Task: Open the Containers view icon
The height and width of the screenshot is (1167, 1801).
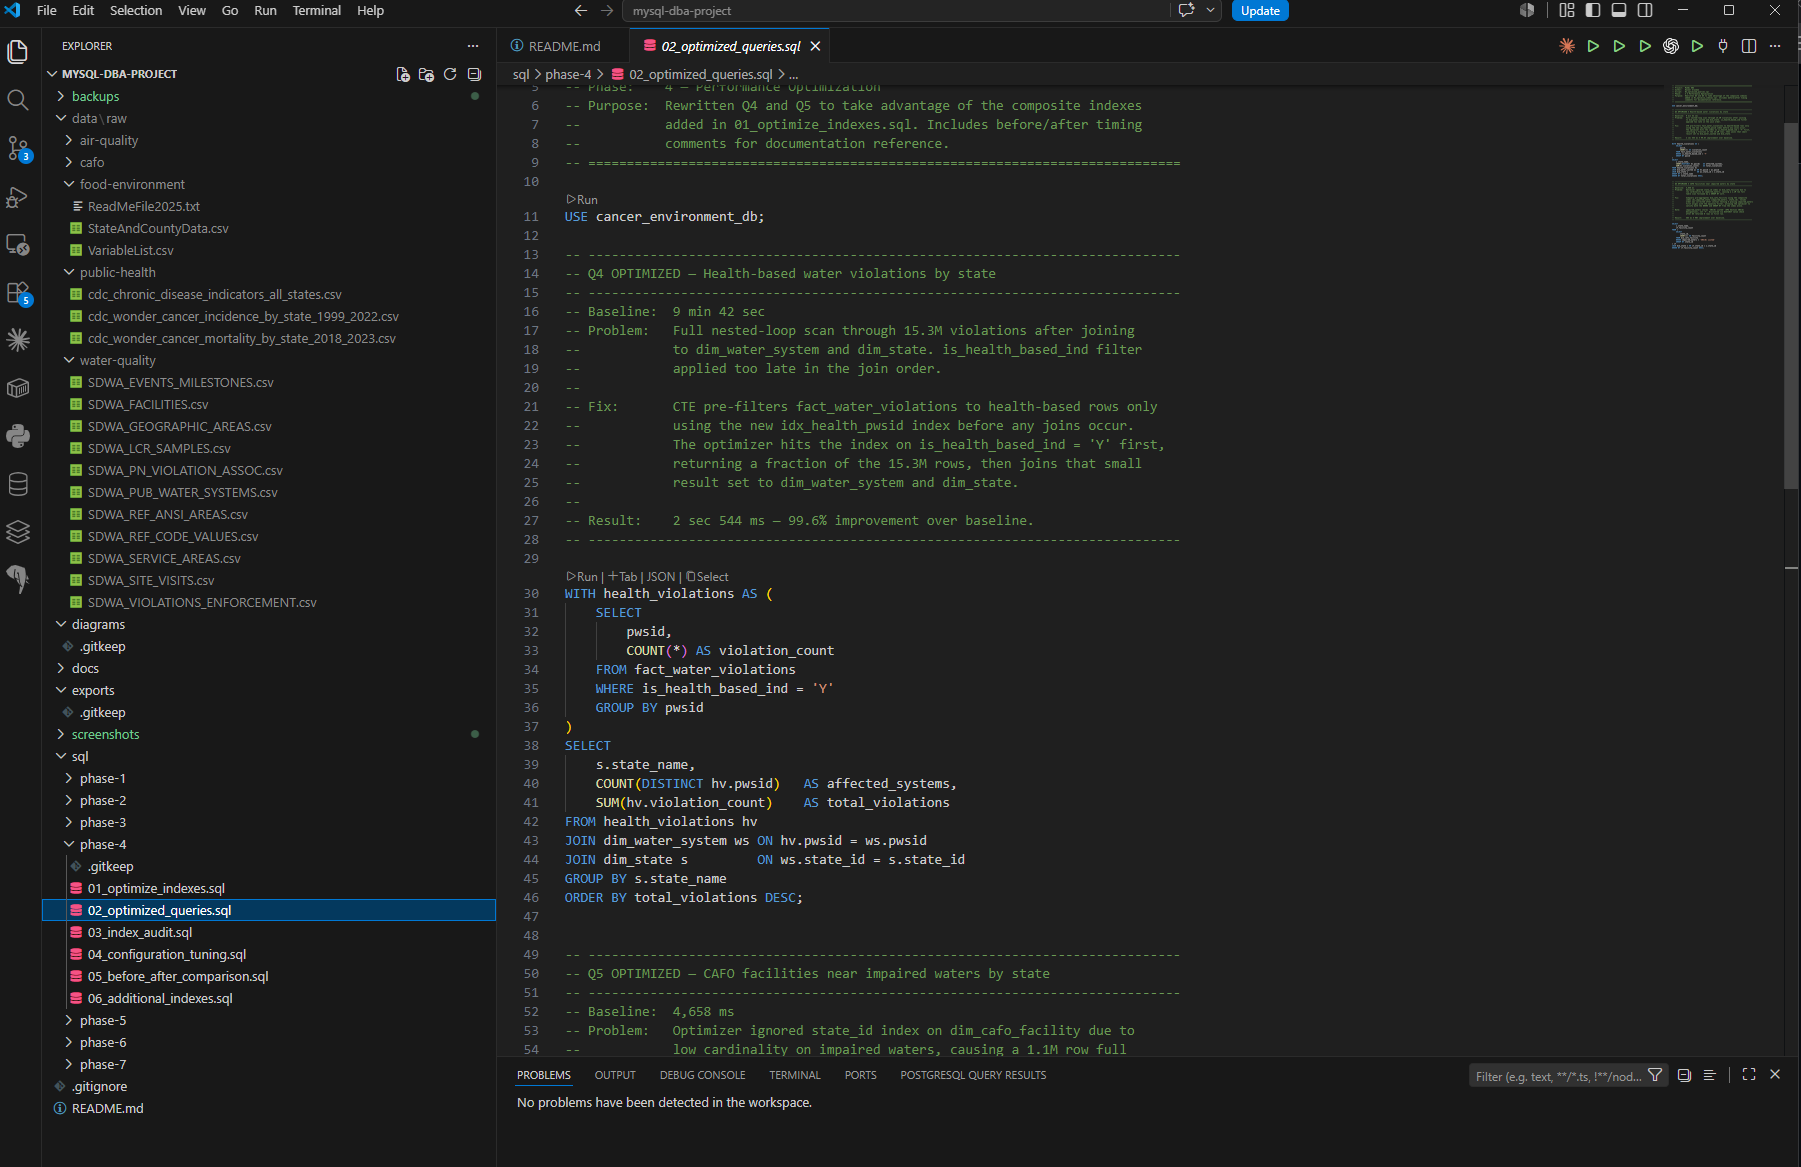Action: click(x=18, y=388)
